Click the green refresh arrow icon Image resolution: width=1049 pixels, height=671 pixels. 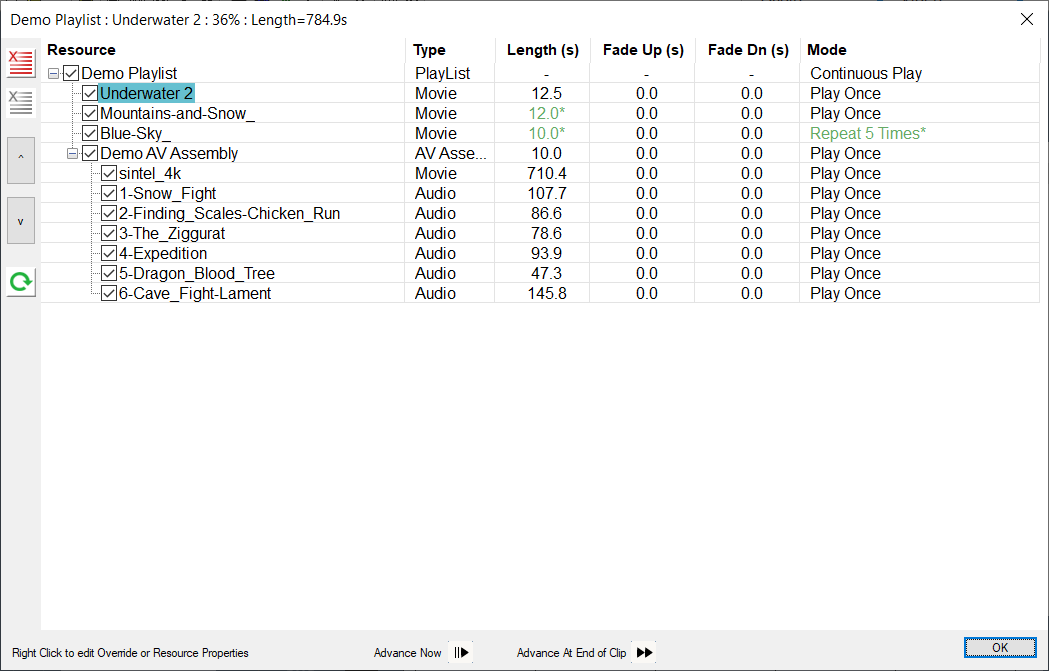[20, 282]
